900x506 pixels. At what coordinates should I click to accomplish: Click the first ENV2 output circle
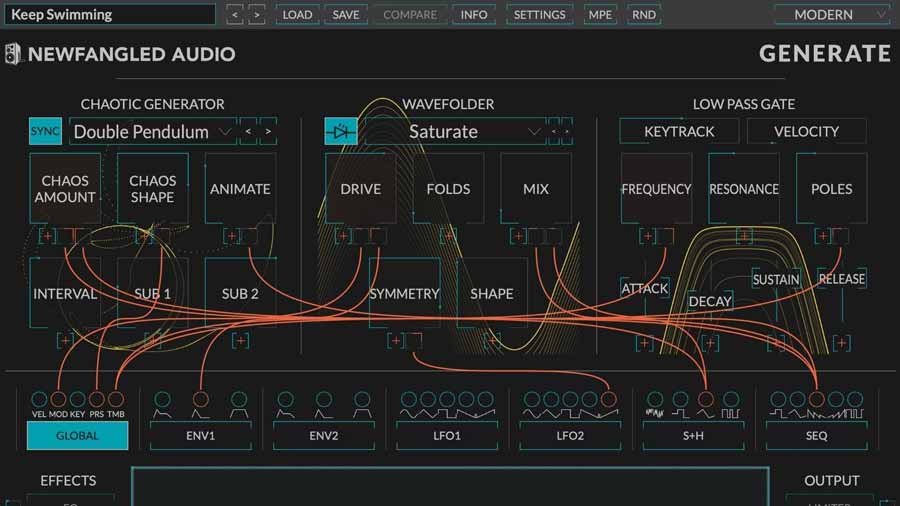coord(285,399)
